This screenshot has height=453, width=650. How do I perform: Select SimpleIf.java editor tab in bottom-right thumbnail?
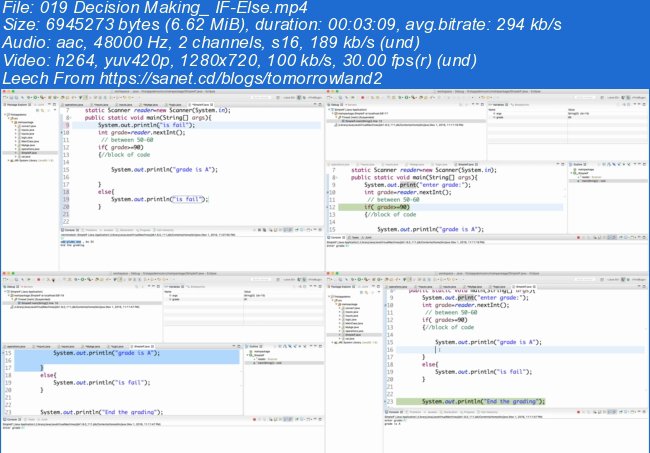point(525,286)
